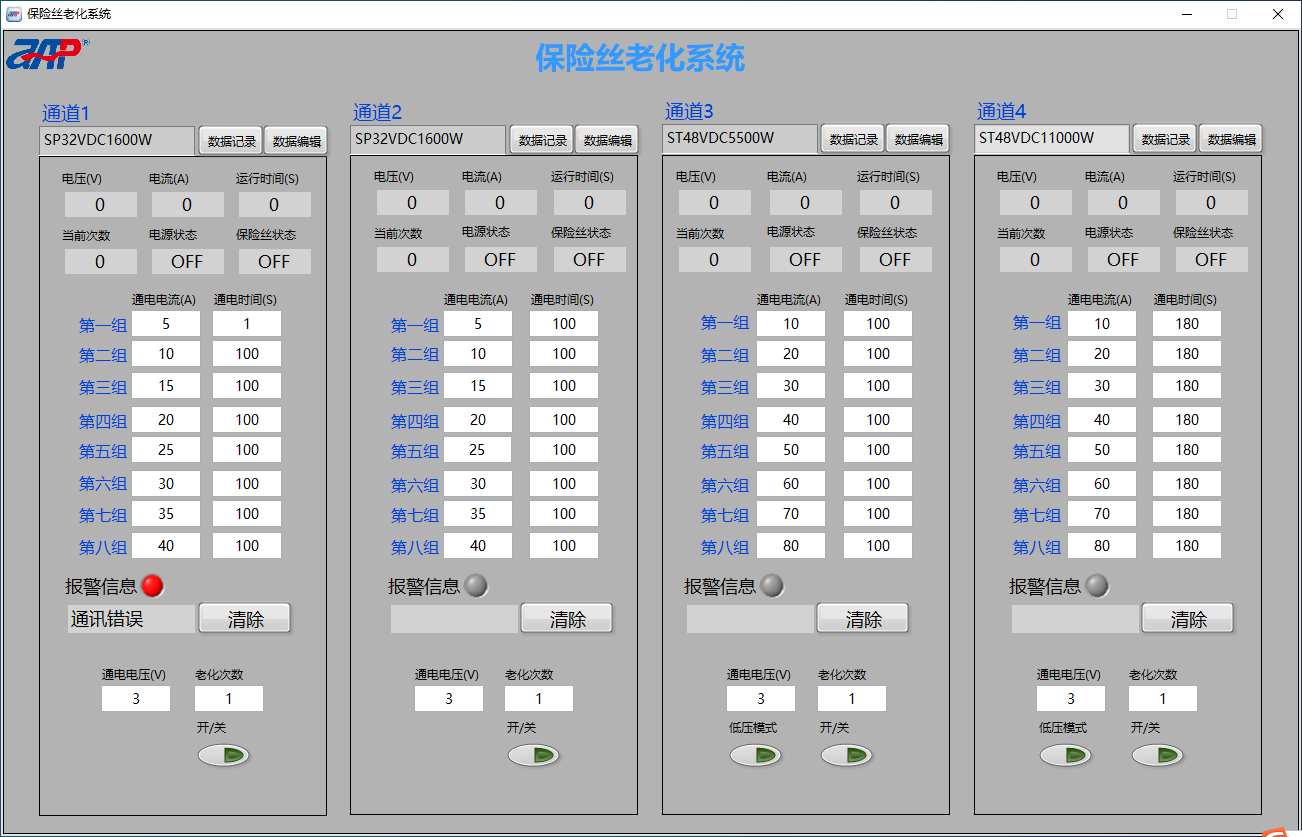Click the grey alarm indicator in channel 3
The image size is (1302, 837).
(772, 586)
